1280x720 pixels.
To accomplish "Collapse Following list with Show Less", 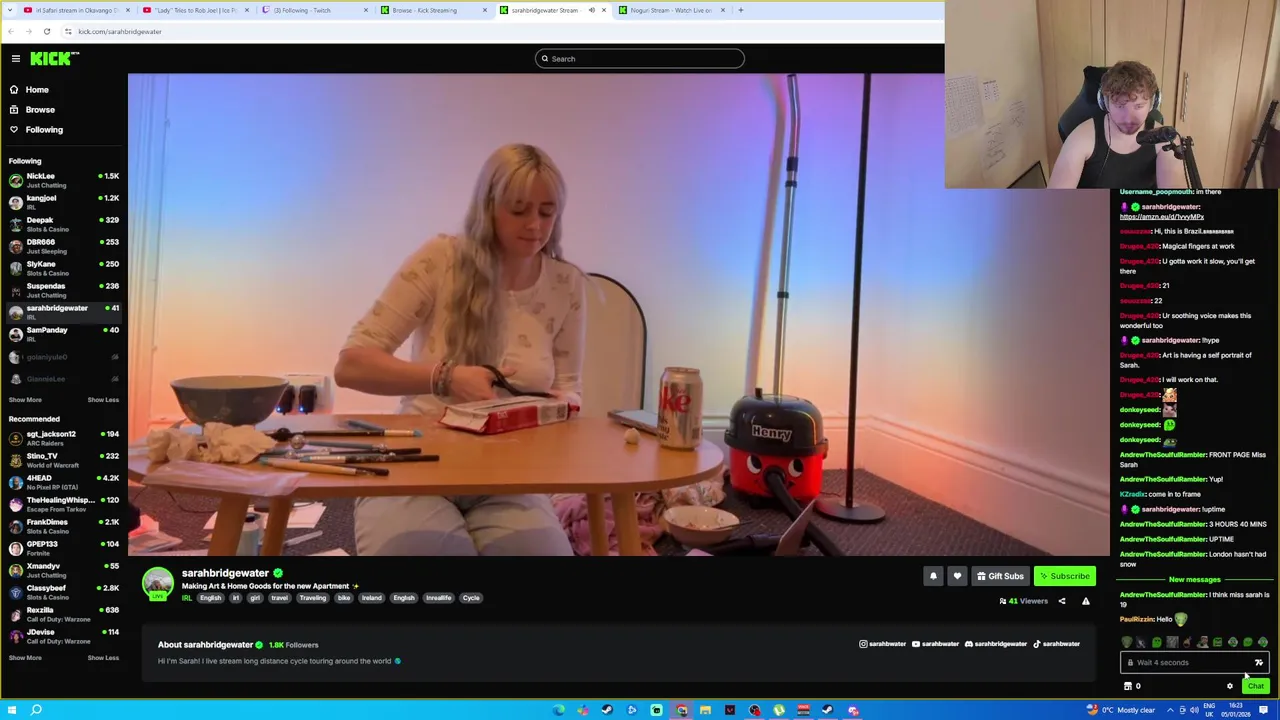I will click(103, 400).
